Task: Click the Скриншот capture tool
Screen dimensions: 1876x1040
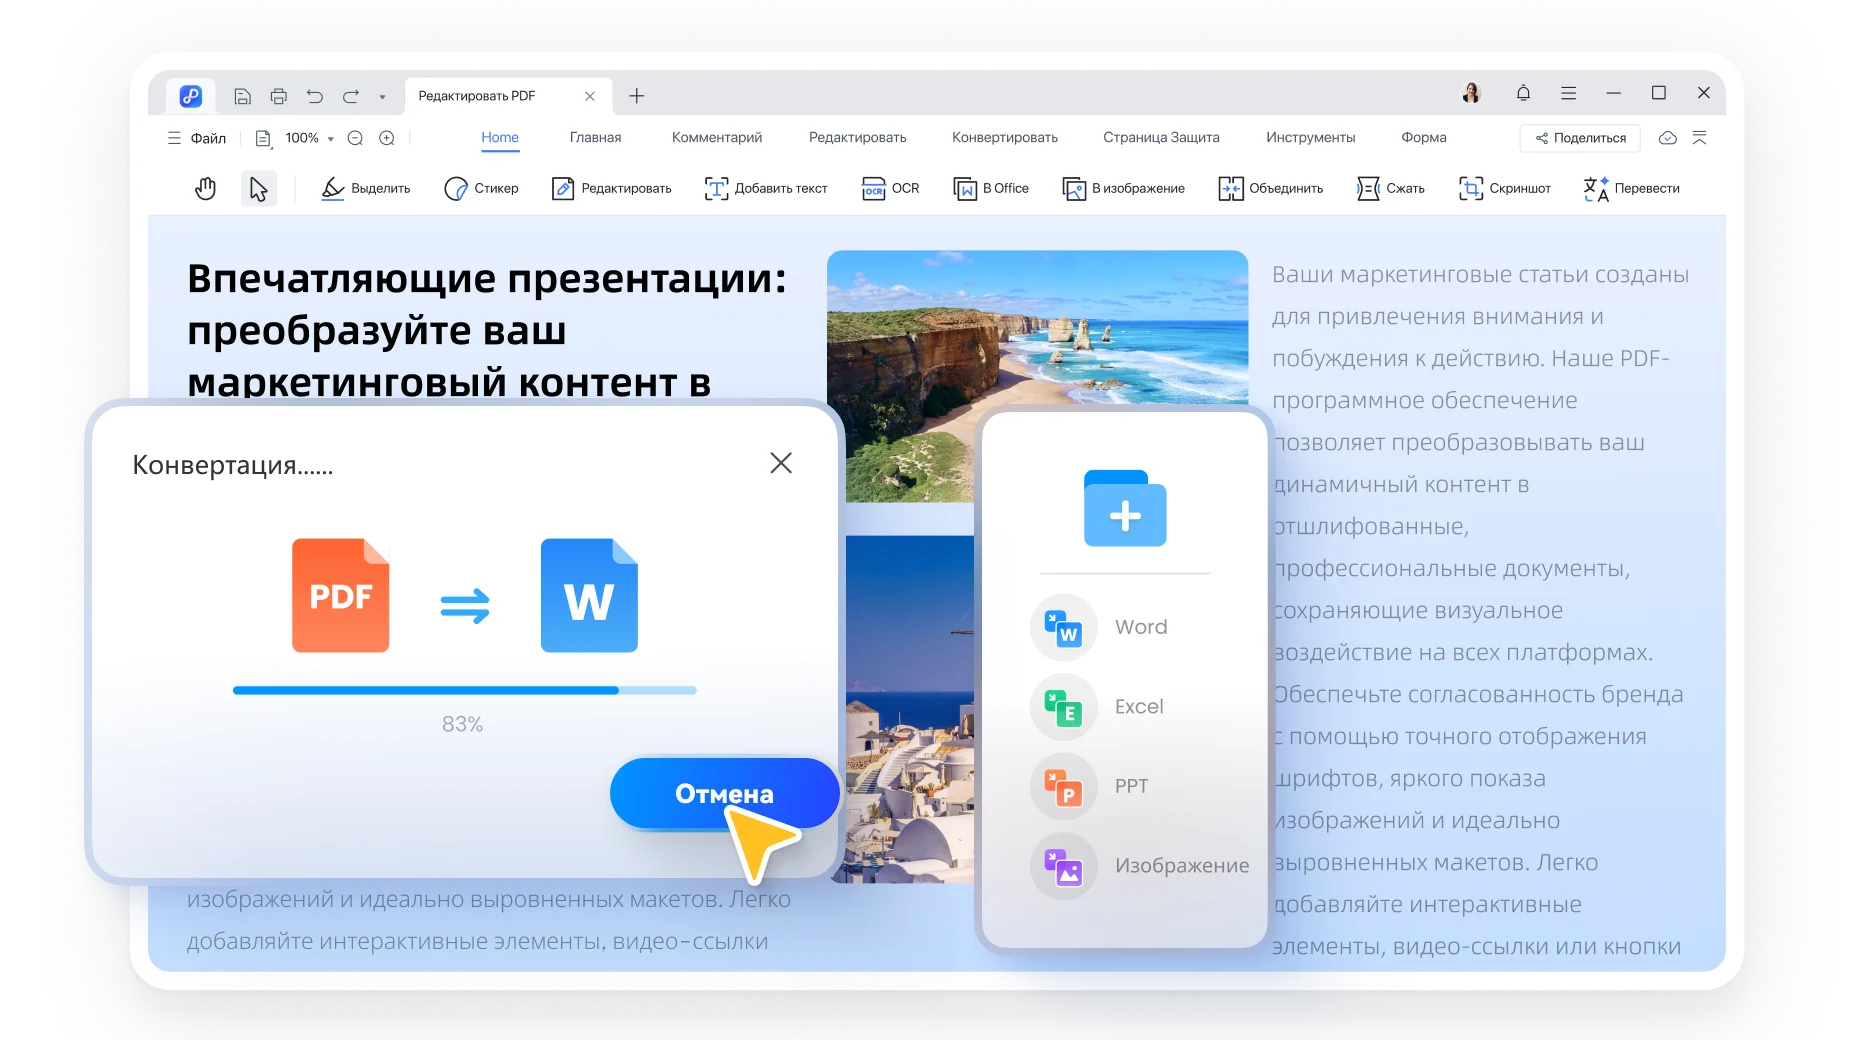Action: tap(1504, 188)
